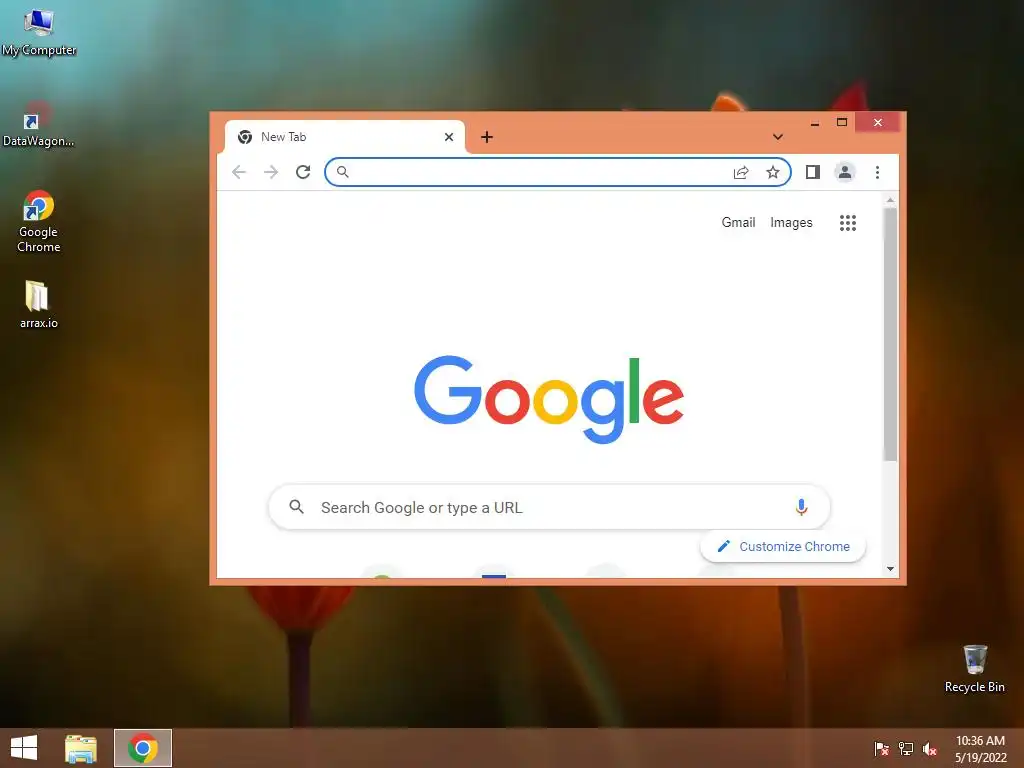This screenshot has height=768, width=1024.
Task: Open the taskbar clock and date
Action: pyautogui.click(x=980, y=748)
